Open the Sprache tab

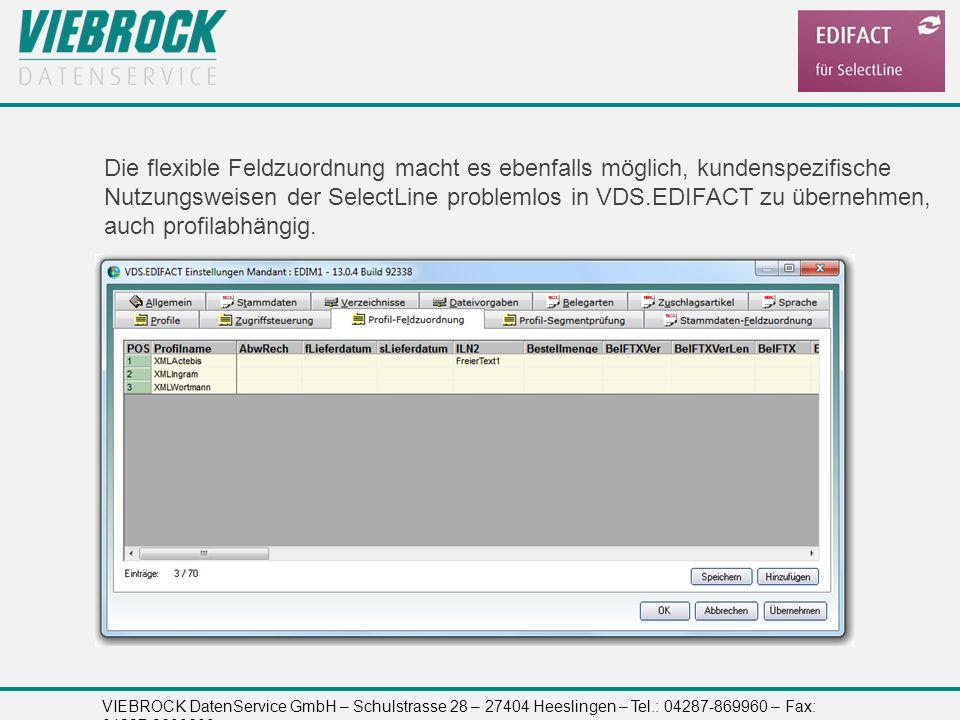pyautogui.click(x=790, y=302)
